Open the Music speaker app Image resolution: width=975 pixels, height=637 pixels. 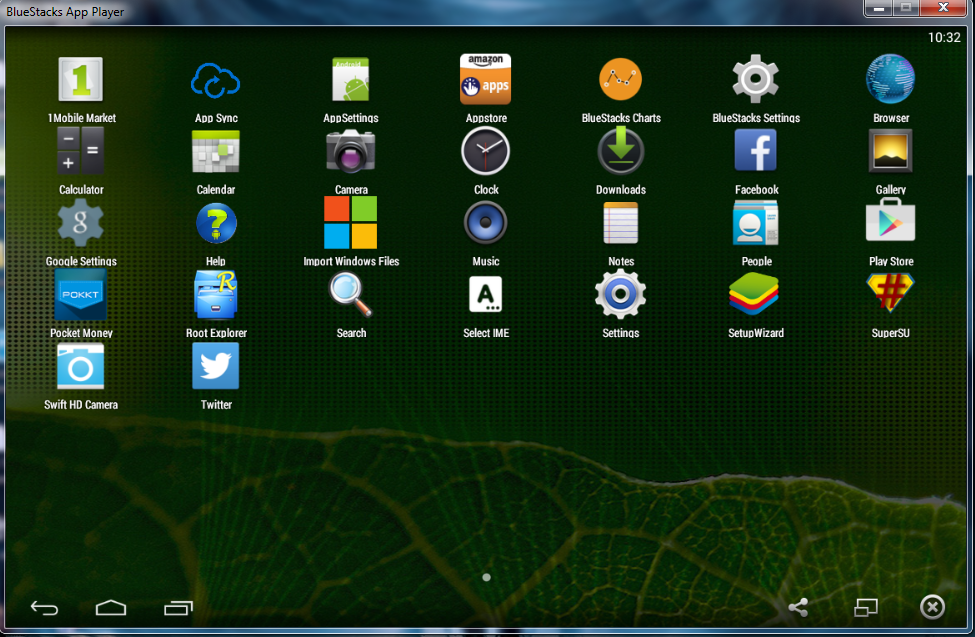pos(486,223)
